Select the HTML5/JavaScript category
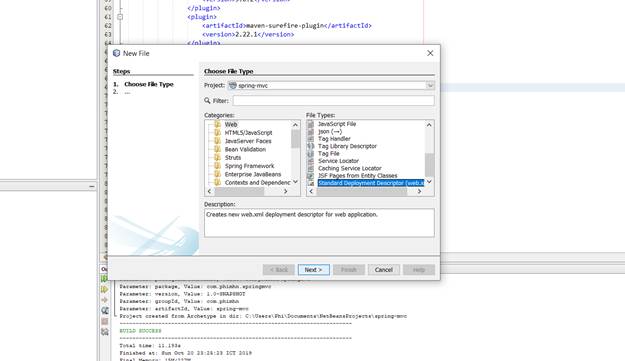This screenshot has height=361, width=625. coord(248,133)
